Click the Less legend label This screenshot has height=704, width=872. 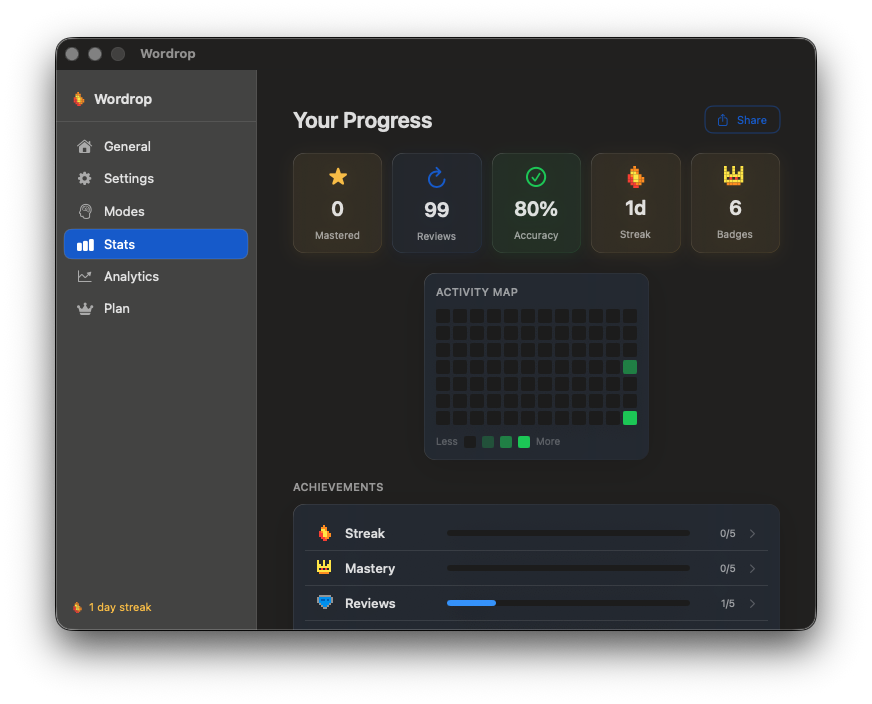(x=447, y=442)
